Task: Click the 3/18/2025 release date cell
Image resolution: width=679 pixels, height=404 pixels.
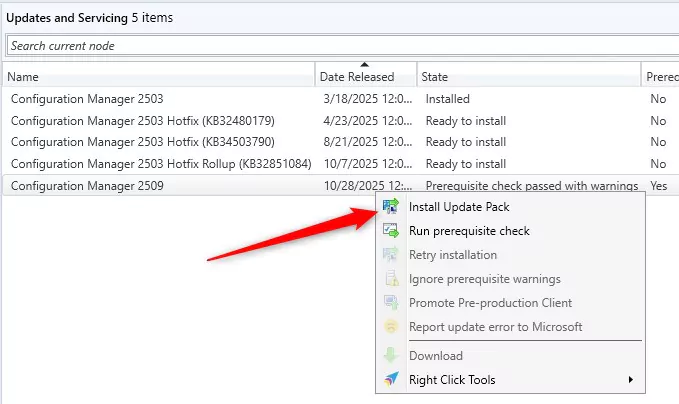Action: point(368,99)
